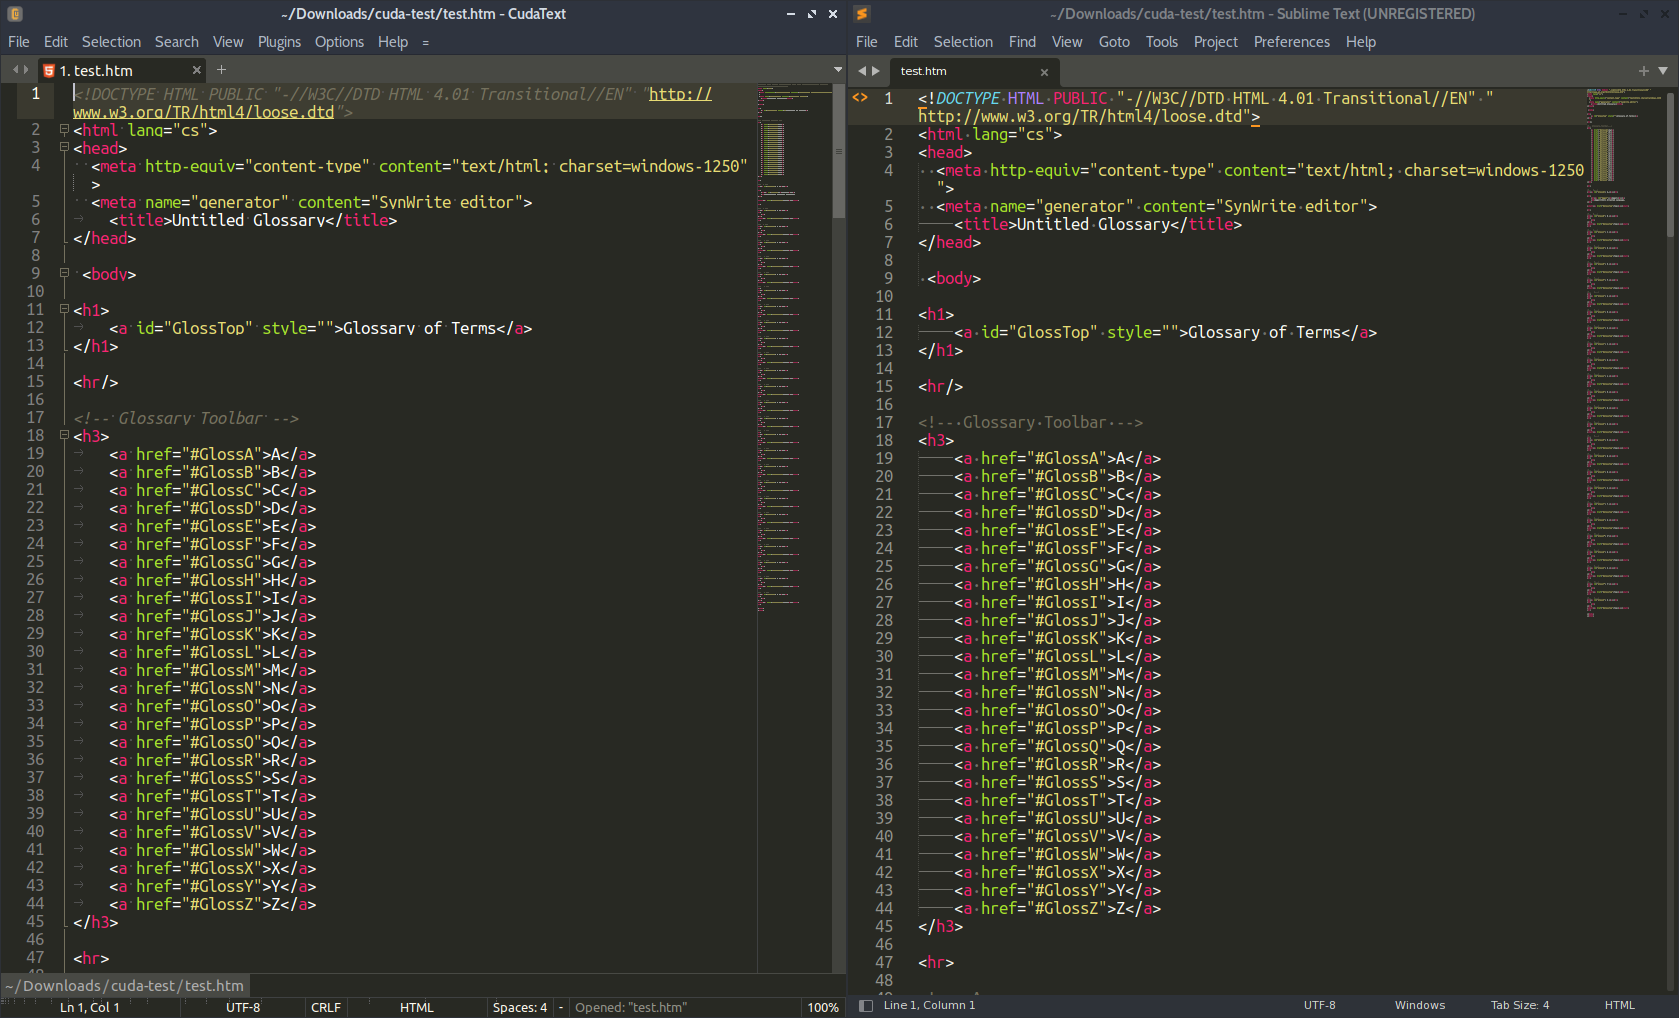Screen dimensions: 1679x1018
Task: Open the Sublime Text Goto menu
Action: 1114,42
